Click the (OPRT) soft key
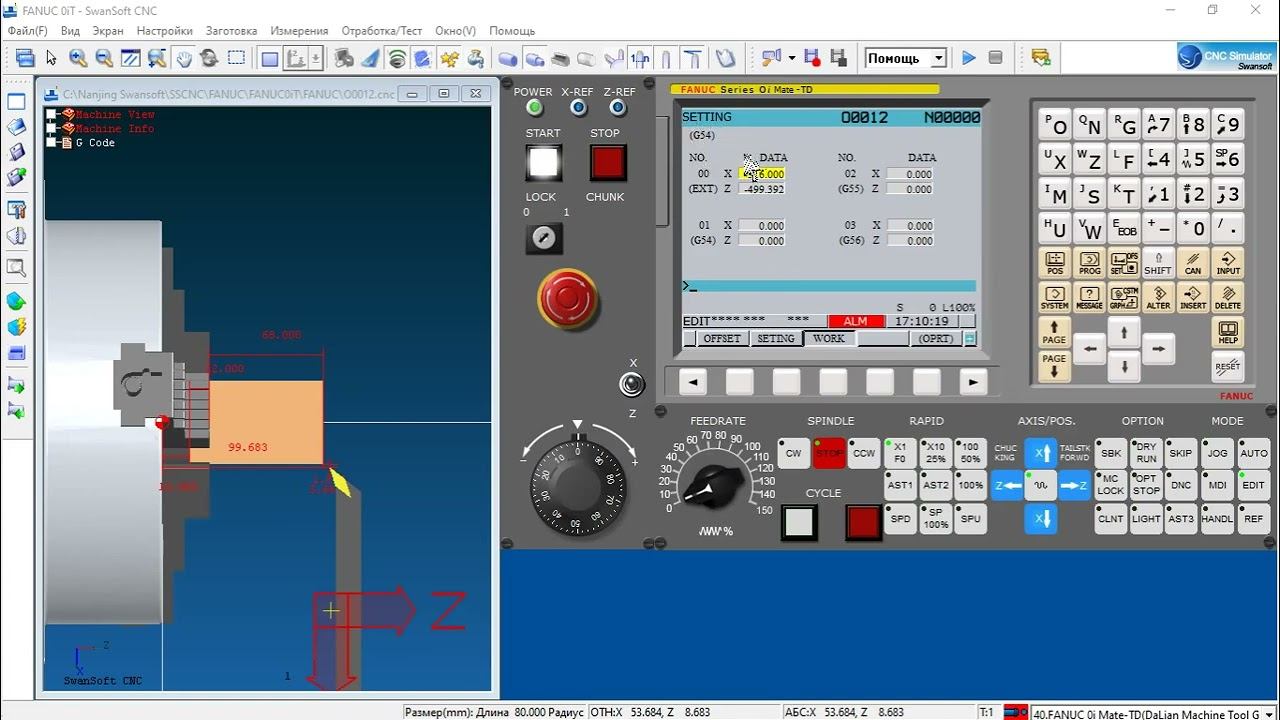 pos(936,338)
